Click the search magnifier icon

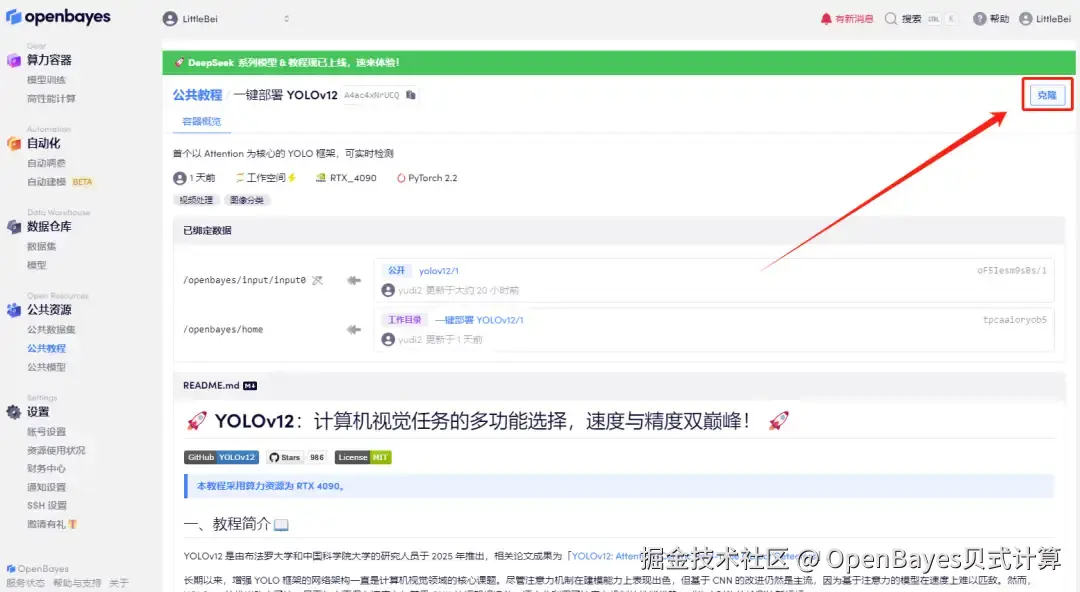(891, 19)
